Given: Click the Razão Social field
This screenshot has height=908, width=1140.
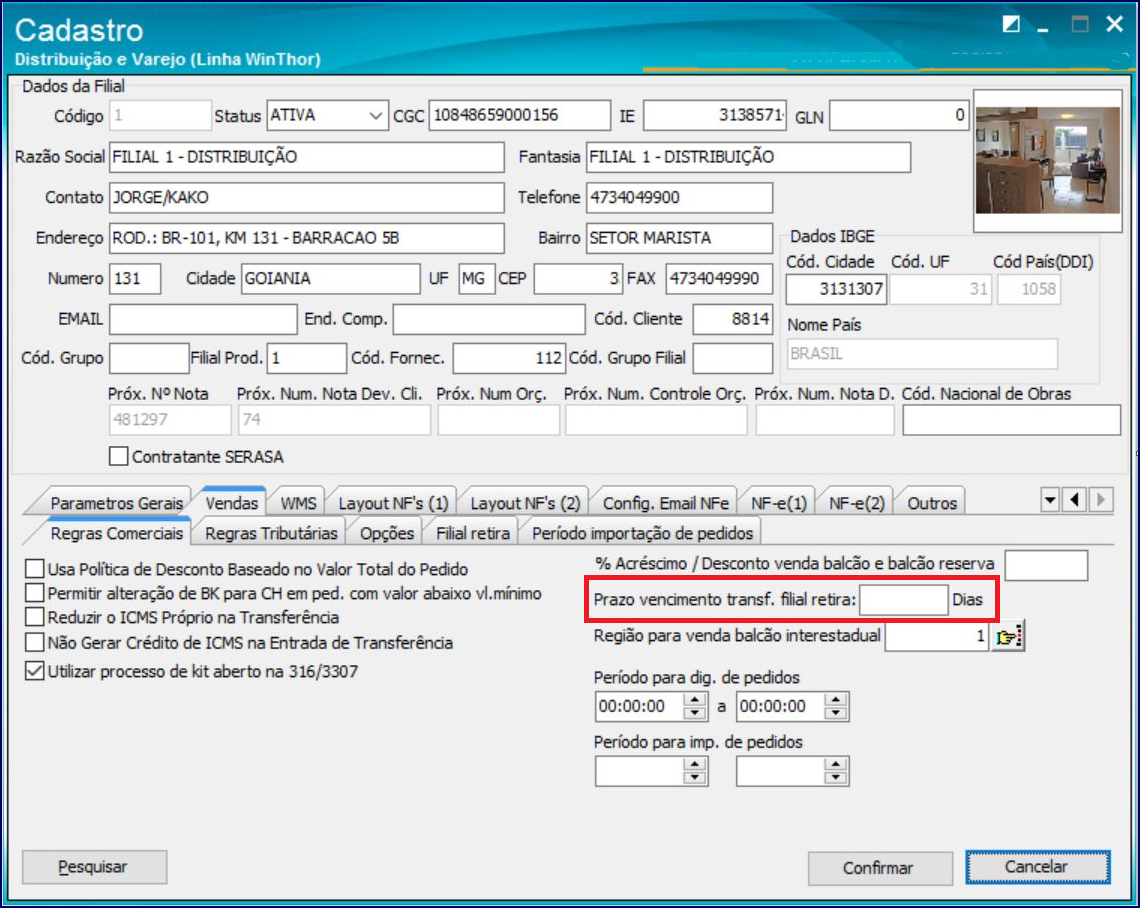Looking at the screenshot, I should point(306,156).
